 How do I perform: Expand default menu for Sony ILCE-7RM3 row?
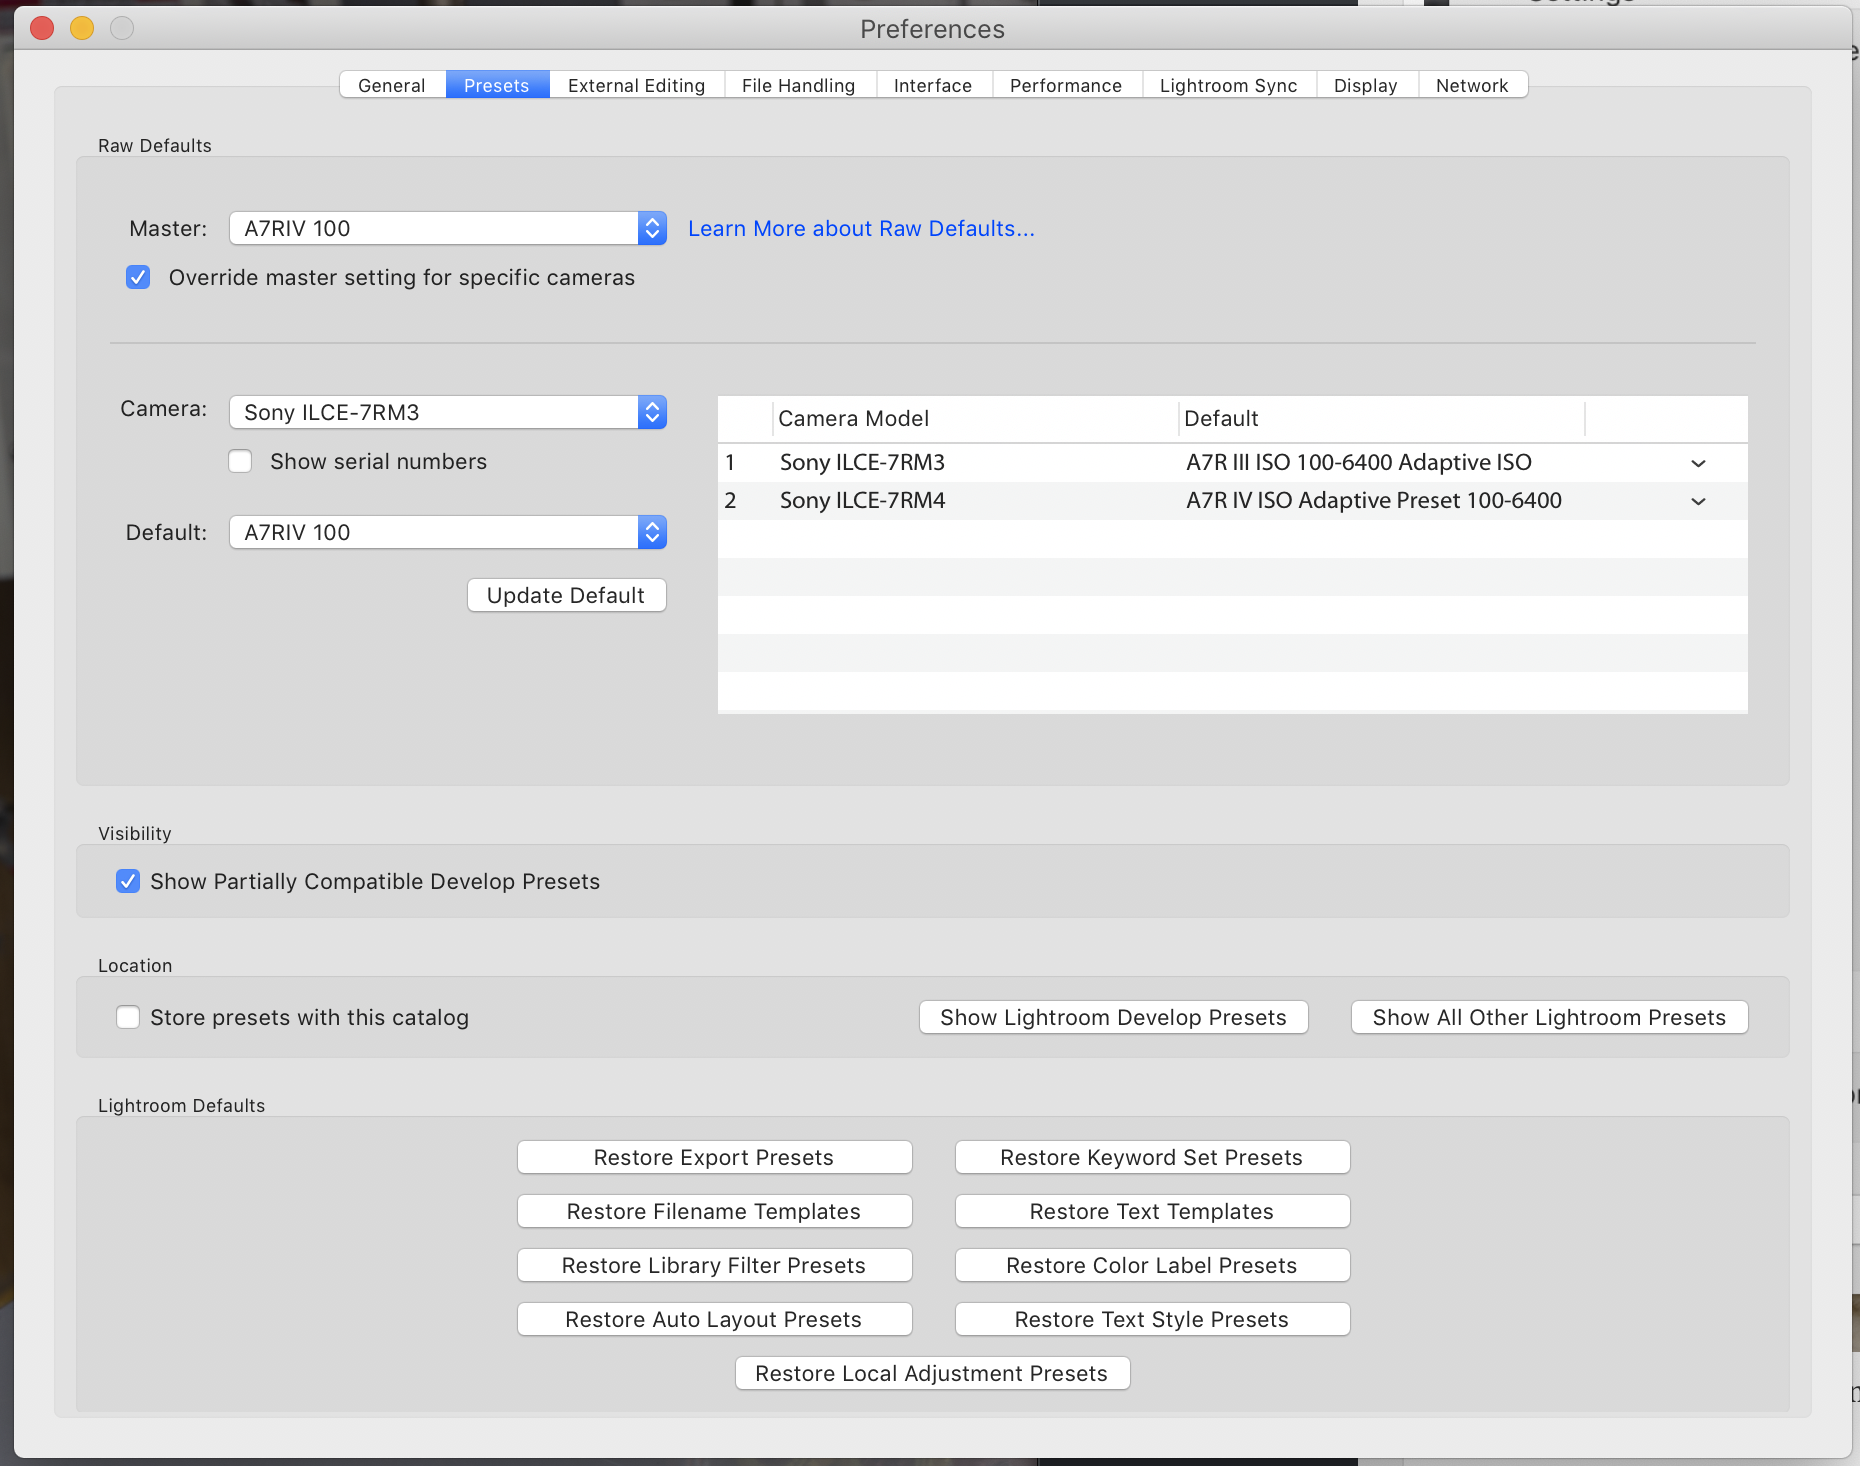point(1698,463)
